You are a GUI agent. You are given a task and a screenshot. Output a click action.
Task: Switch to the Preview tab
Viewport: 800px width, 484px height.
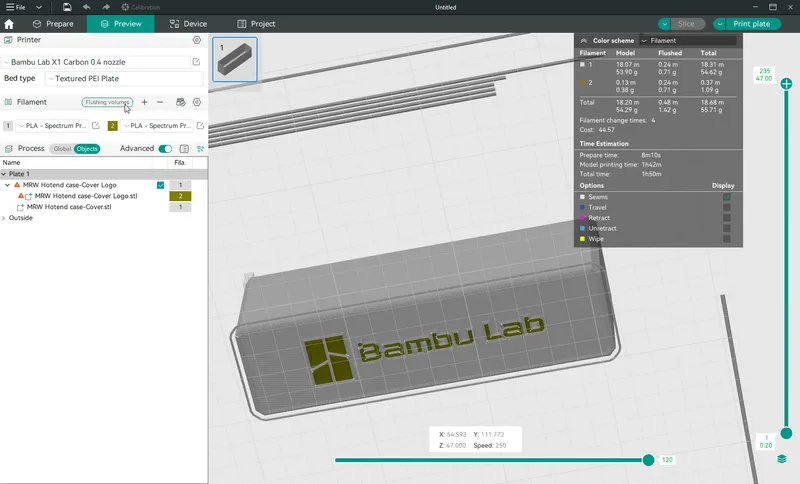(120, 24)
